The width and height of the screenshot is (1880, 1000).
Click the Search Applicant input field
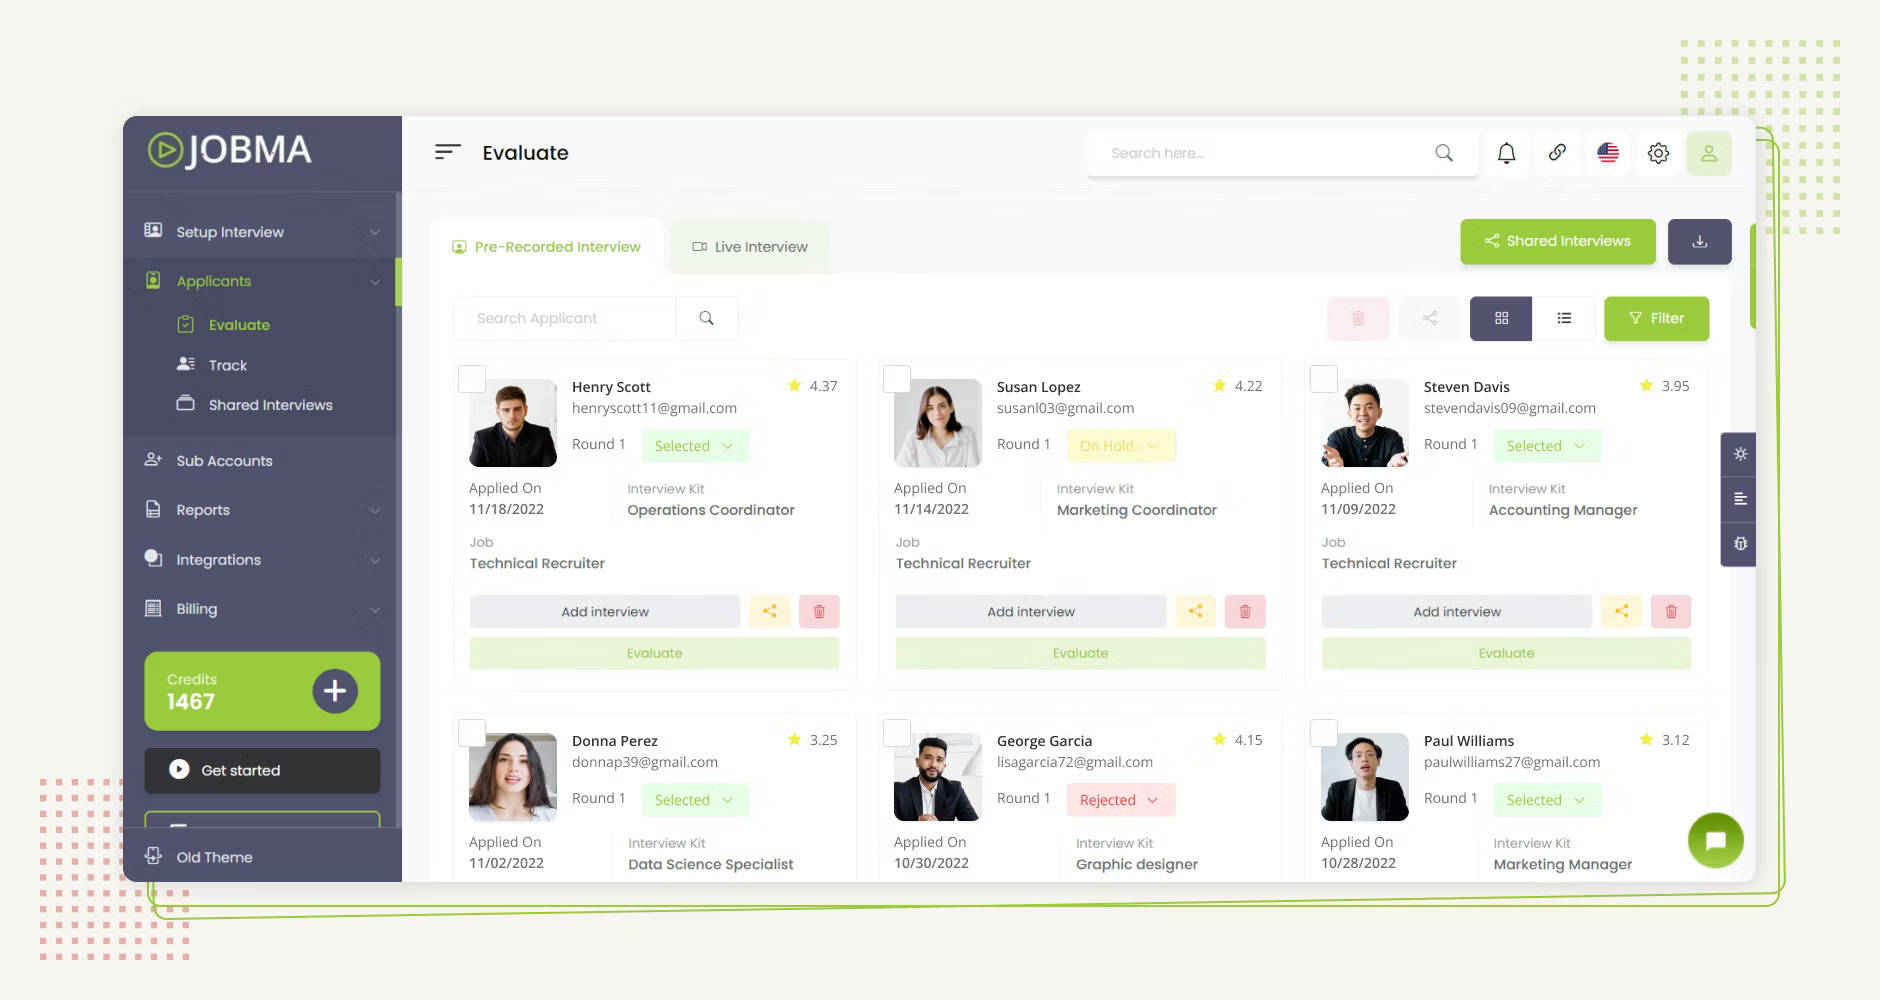564,319
